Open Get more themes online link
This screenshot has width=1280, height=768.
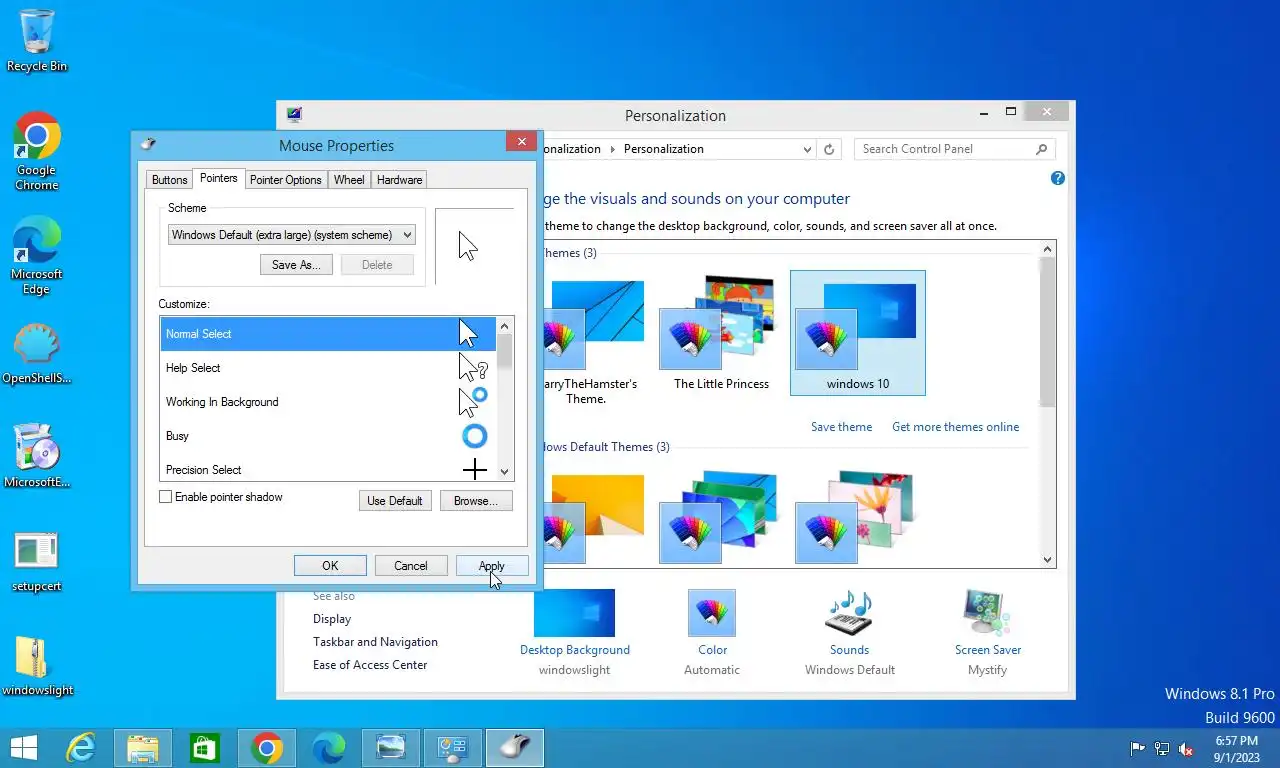coord(955,427)
